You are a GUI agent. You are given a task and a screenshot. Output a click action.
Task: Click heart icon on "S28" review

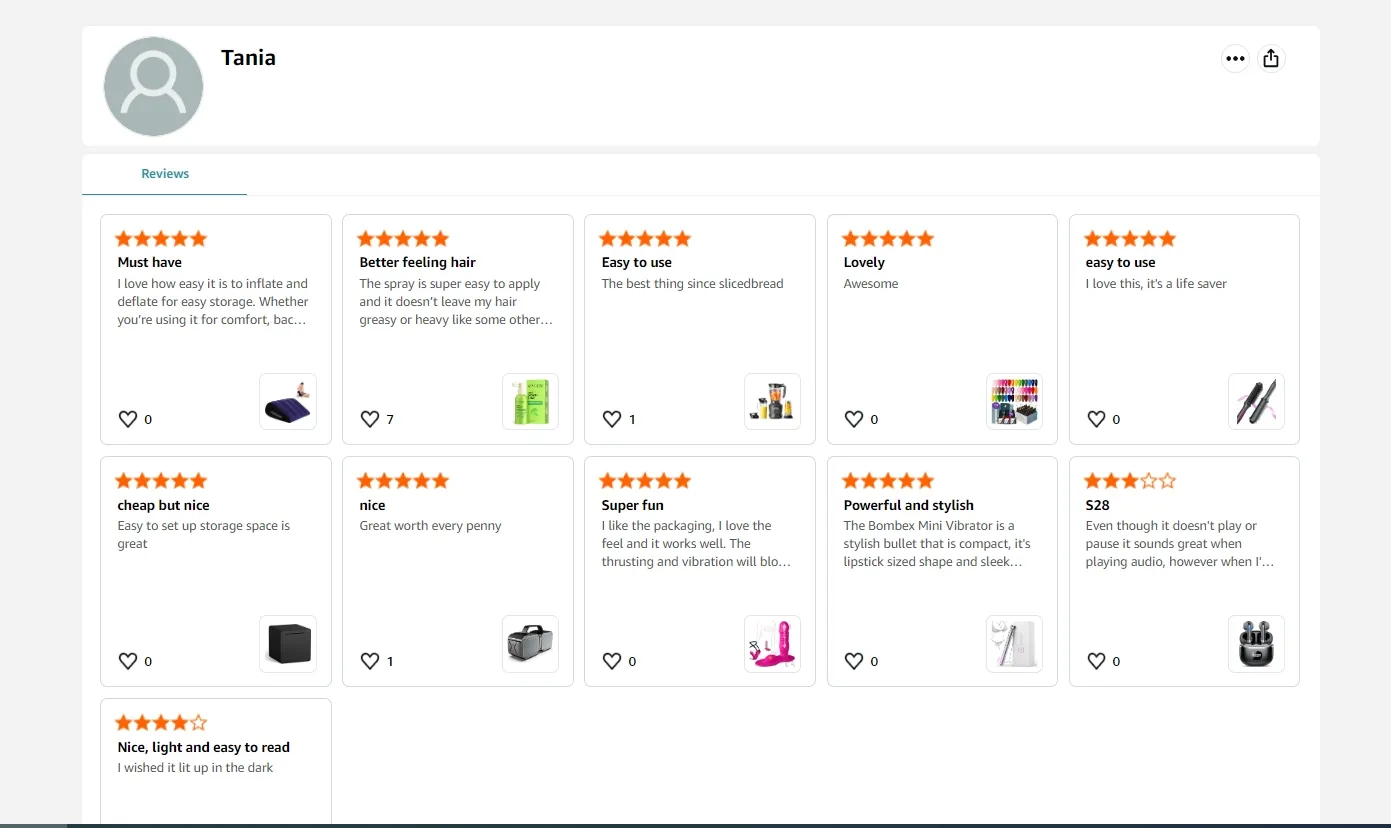click(1096, 661)
